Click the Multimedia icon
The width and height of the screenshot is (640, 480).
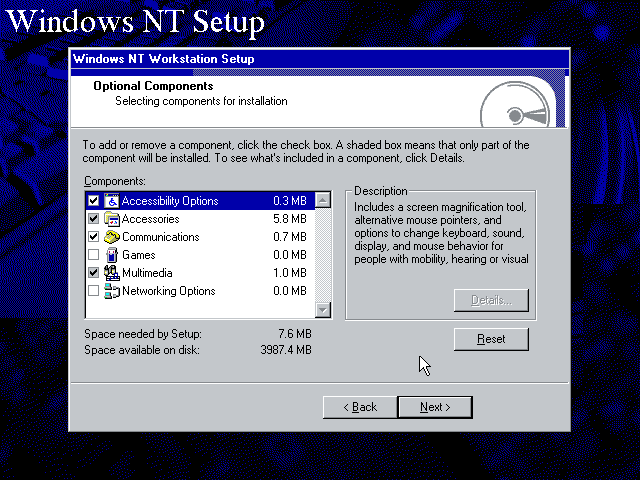pyautogui.click(x=111, y=273)
